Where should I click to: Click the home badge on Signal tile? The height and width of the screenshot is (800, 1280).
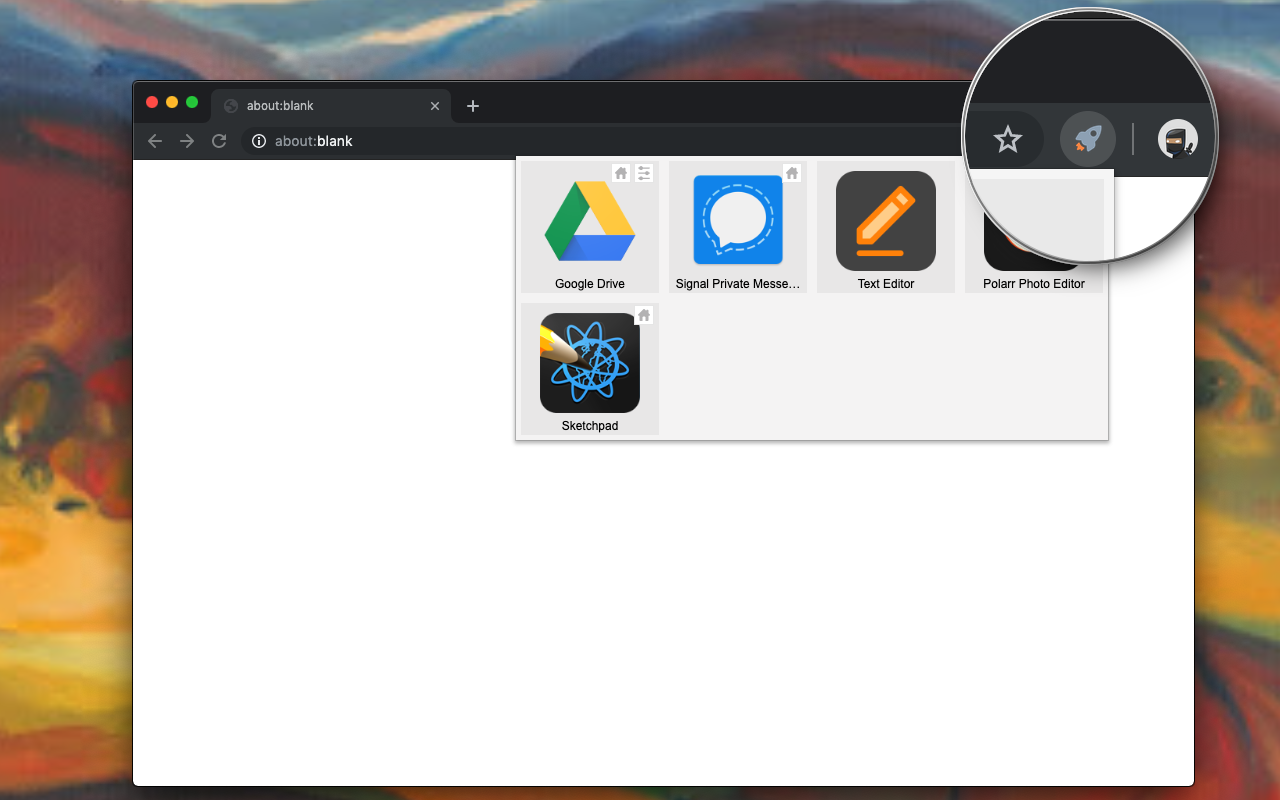[791, 173]
